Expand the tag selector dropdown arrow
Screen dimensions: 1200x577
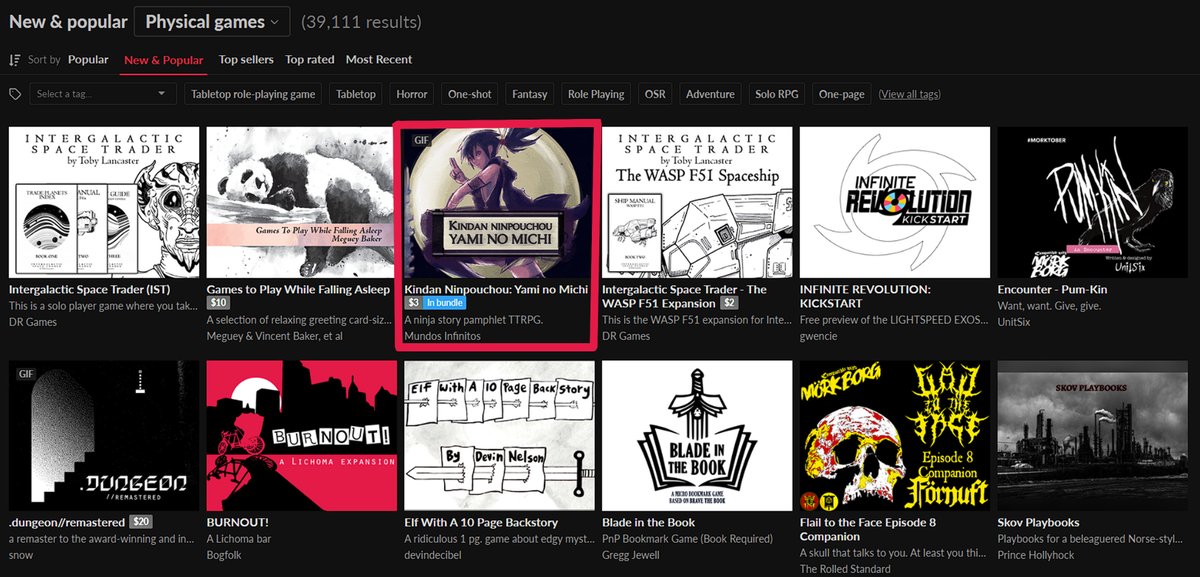tap(162, 94)
